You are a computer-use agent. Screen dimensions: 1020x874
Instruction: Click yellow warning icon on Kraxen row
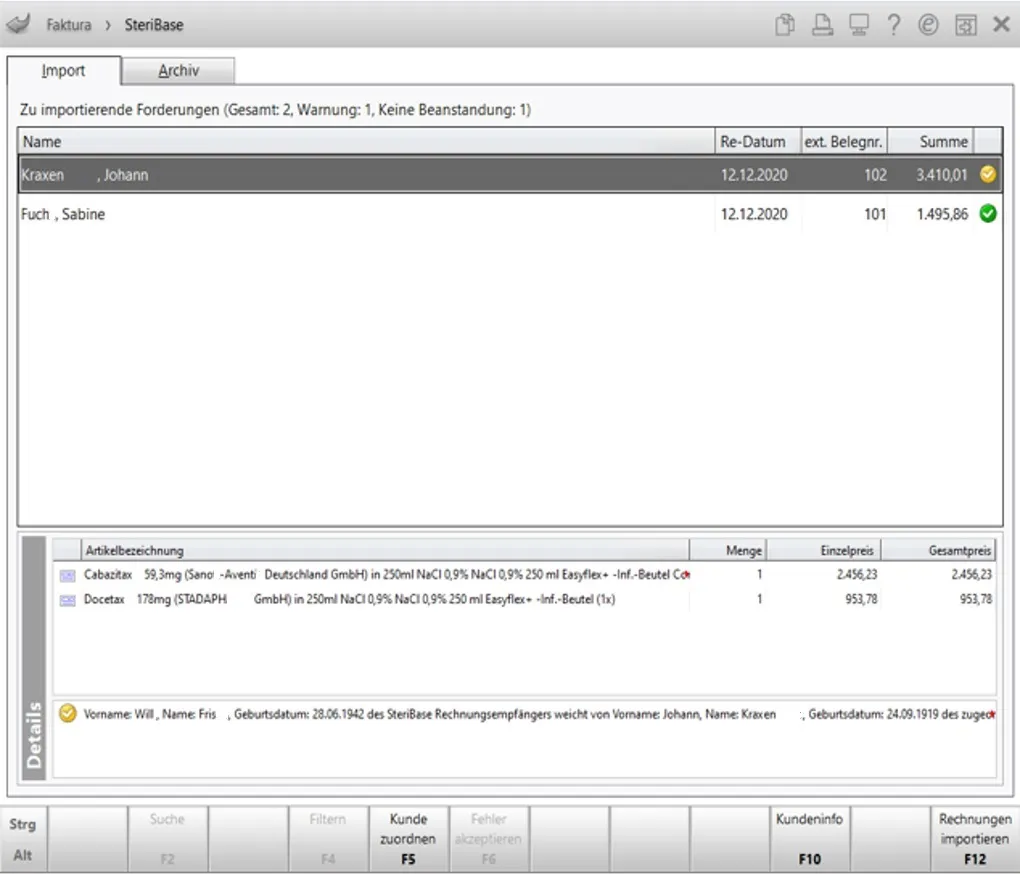(987, 174)
